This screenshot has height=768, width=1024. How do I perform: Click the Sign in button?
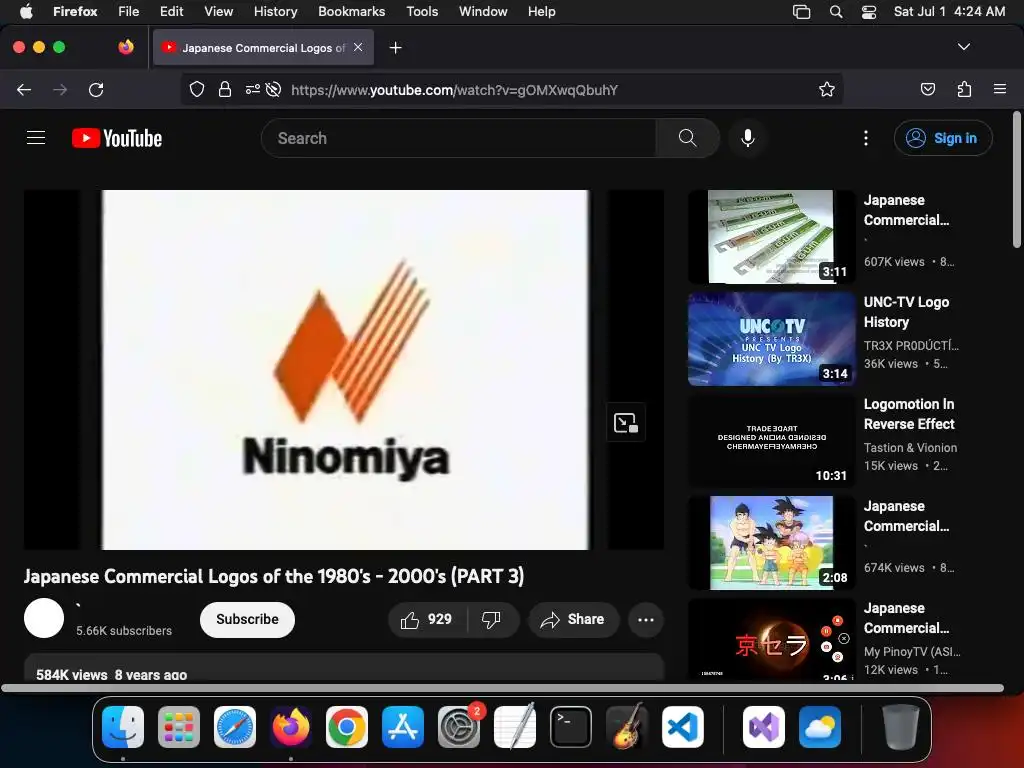click(943, 138)
